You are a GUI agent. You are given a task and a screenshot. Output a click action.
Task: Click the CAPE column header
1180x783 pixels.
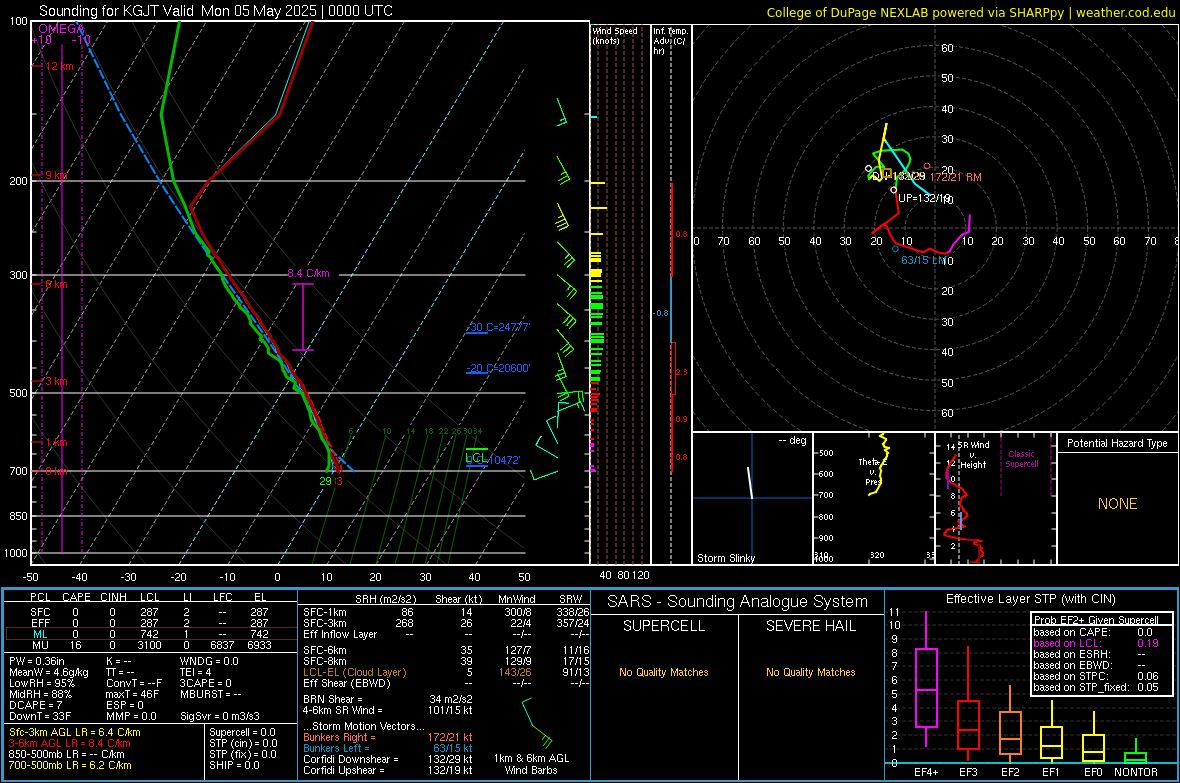coord(76,597)
